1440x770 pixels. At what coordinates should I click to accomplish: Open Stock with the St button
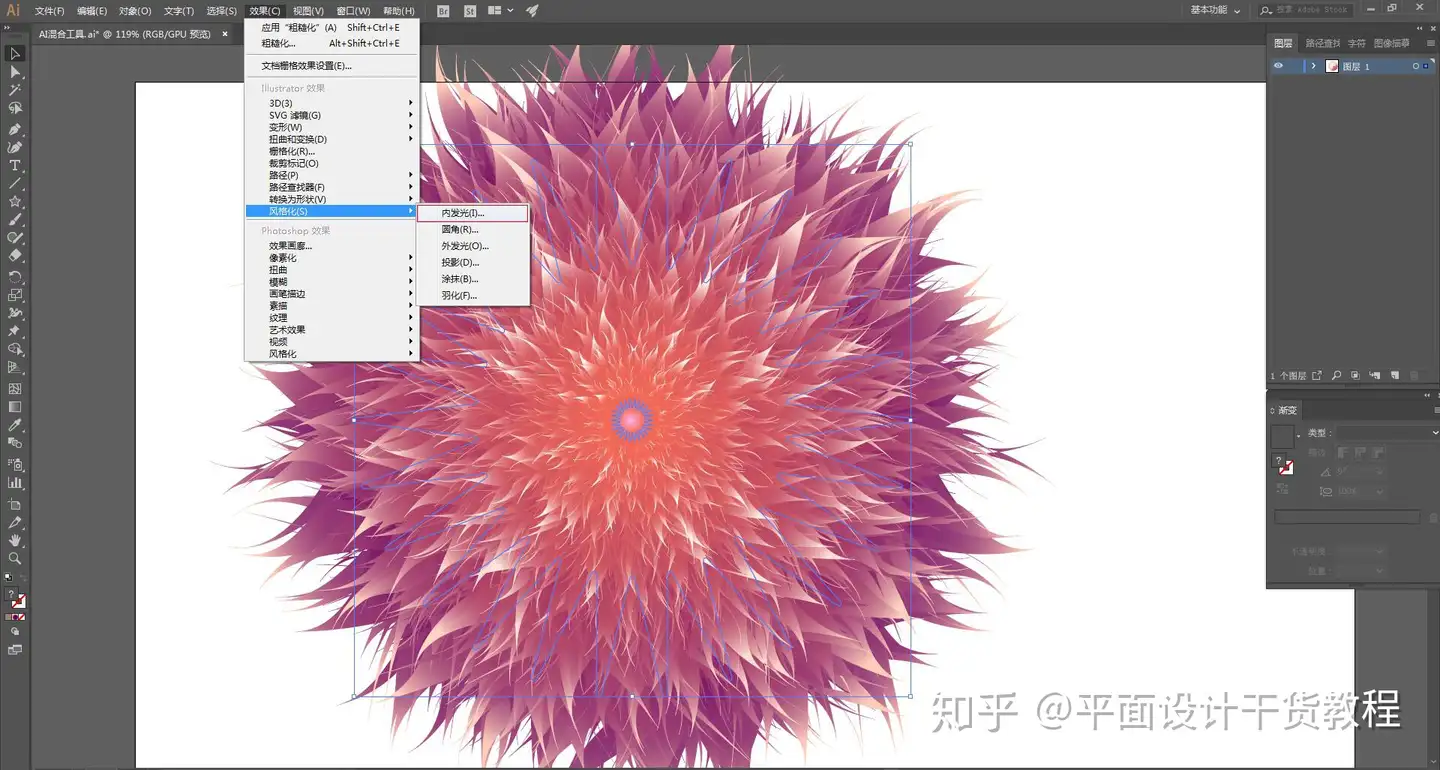click(x=469, y=11)
